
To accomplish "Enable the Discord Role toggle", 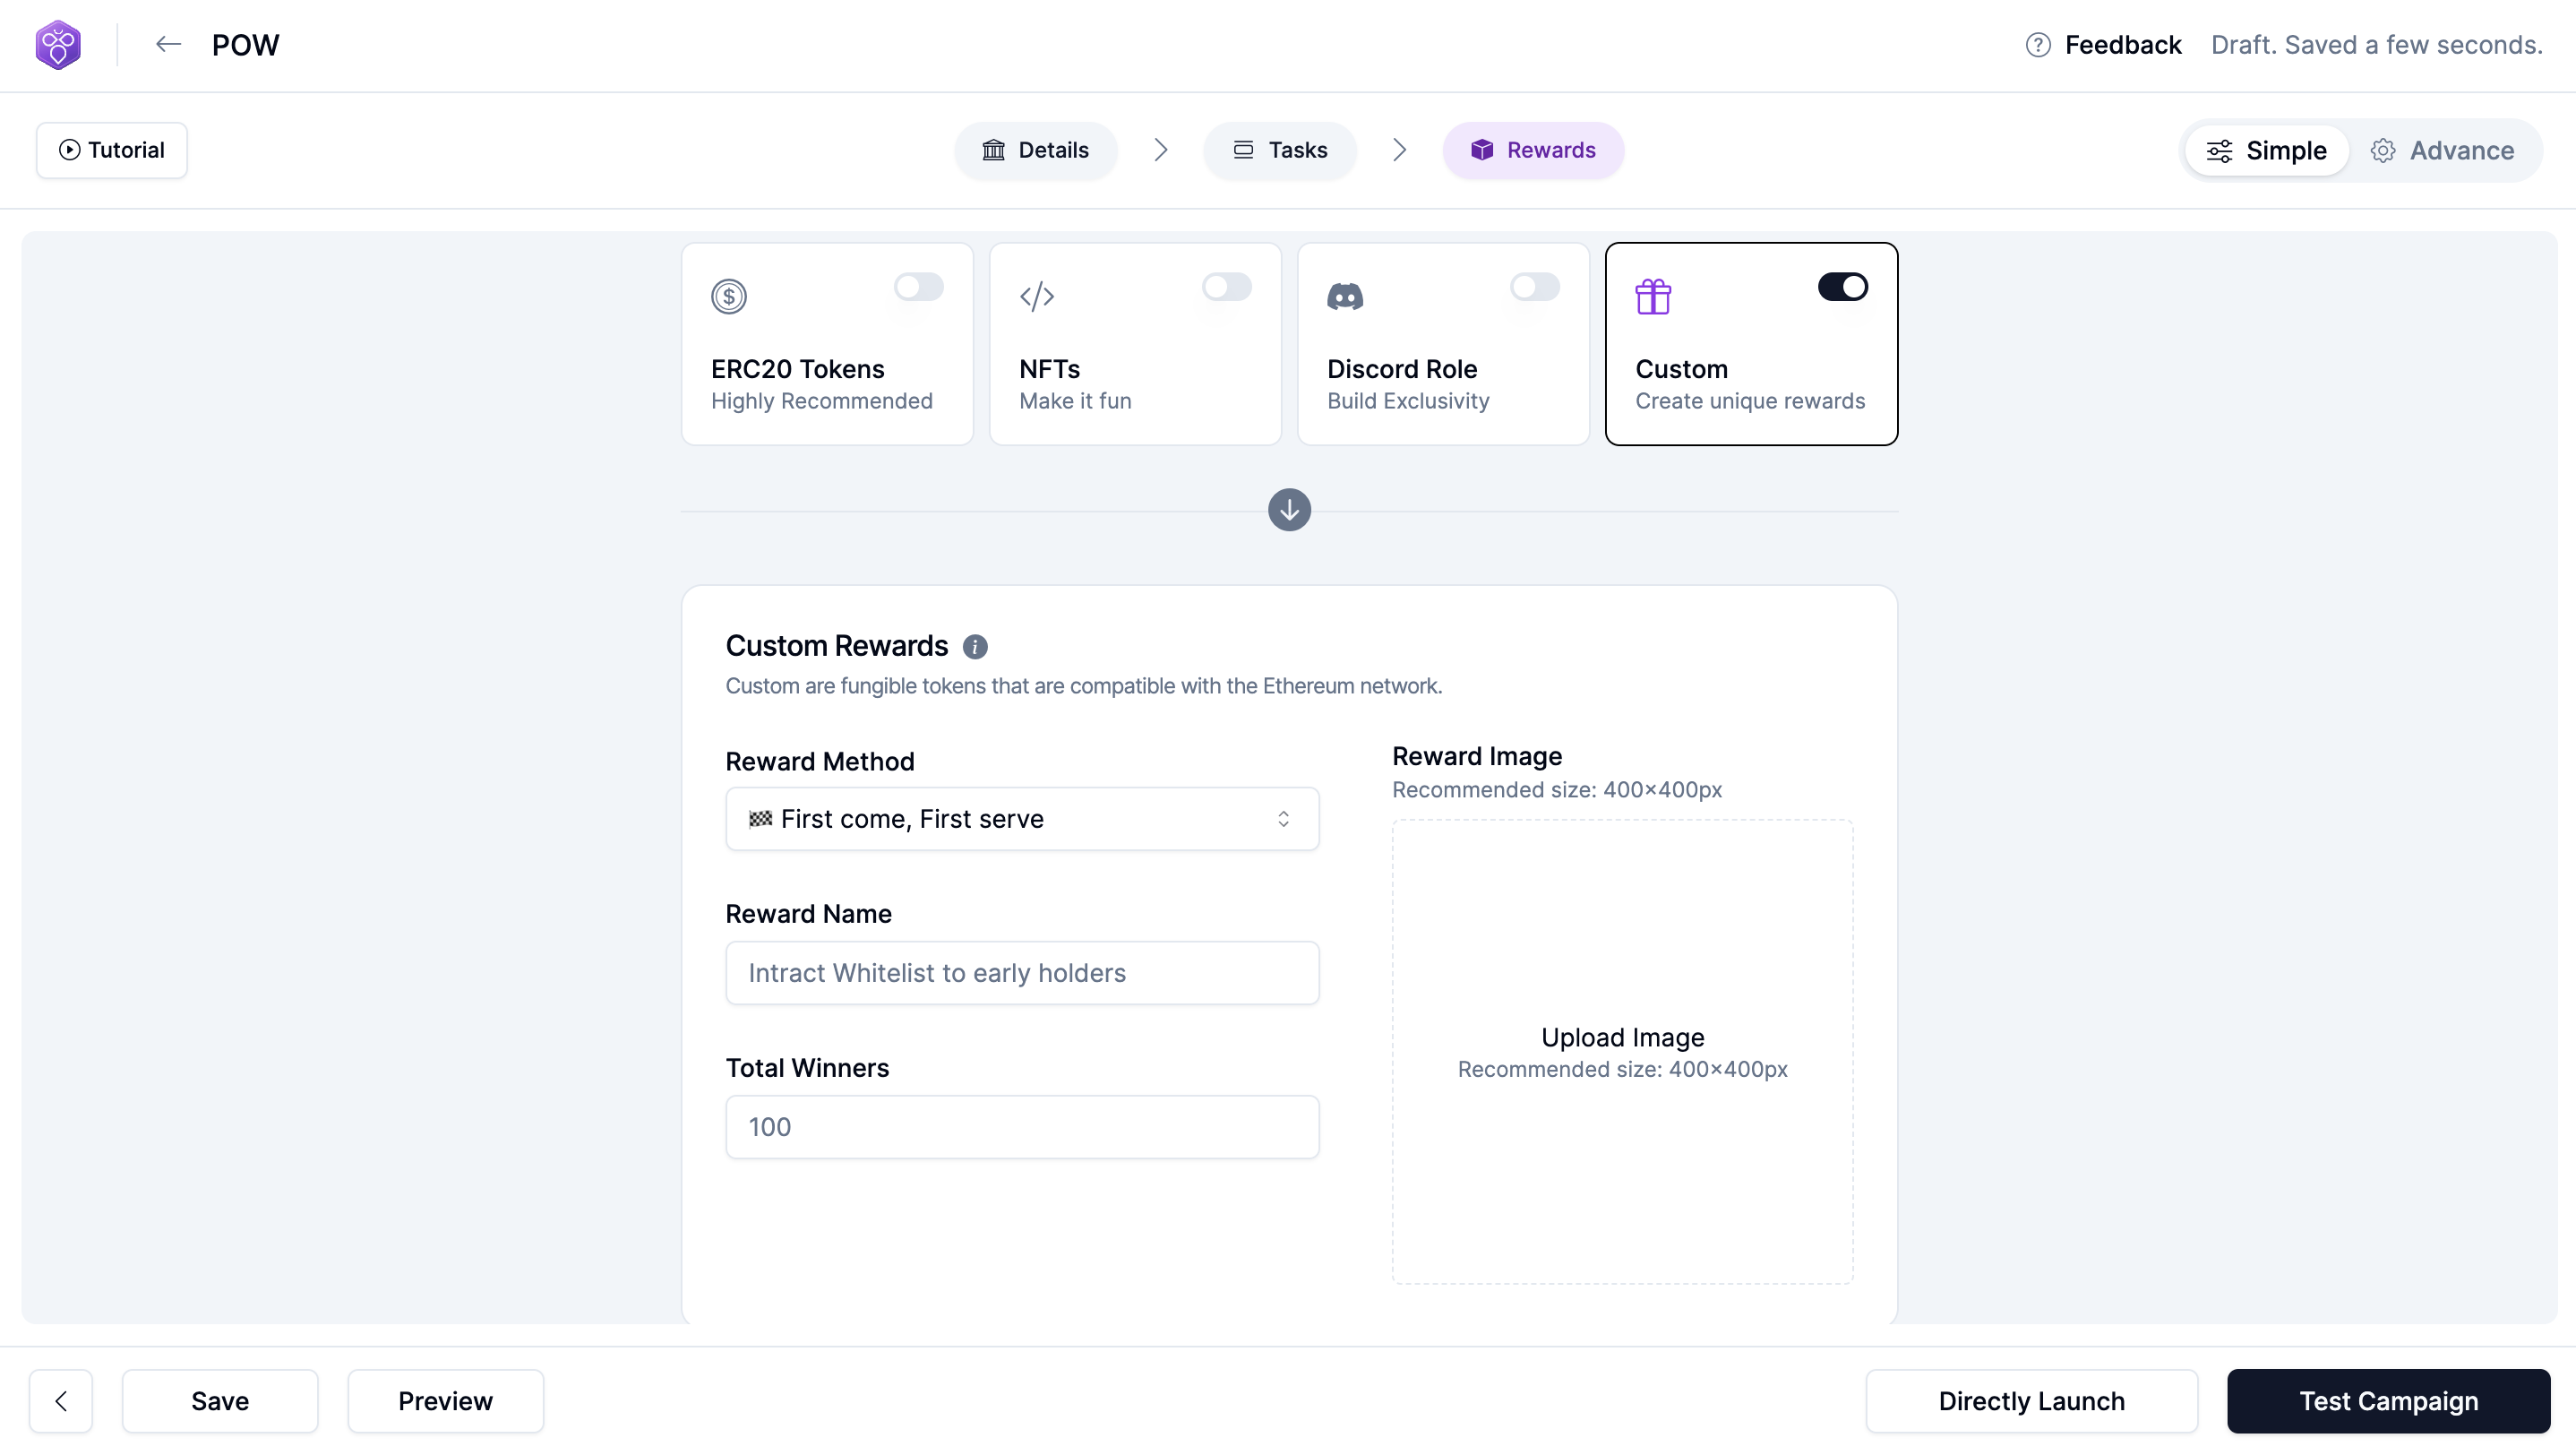I will [x=1534, y=287].
